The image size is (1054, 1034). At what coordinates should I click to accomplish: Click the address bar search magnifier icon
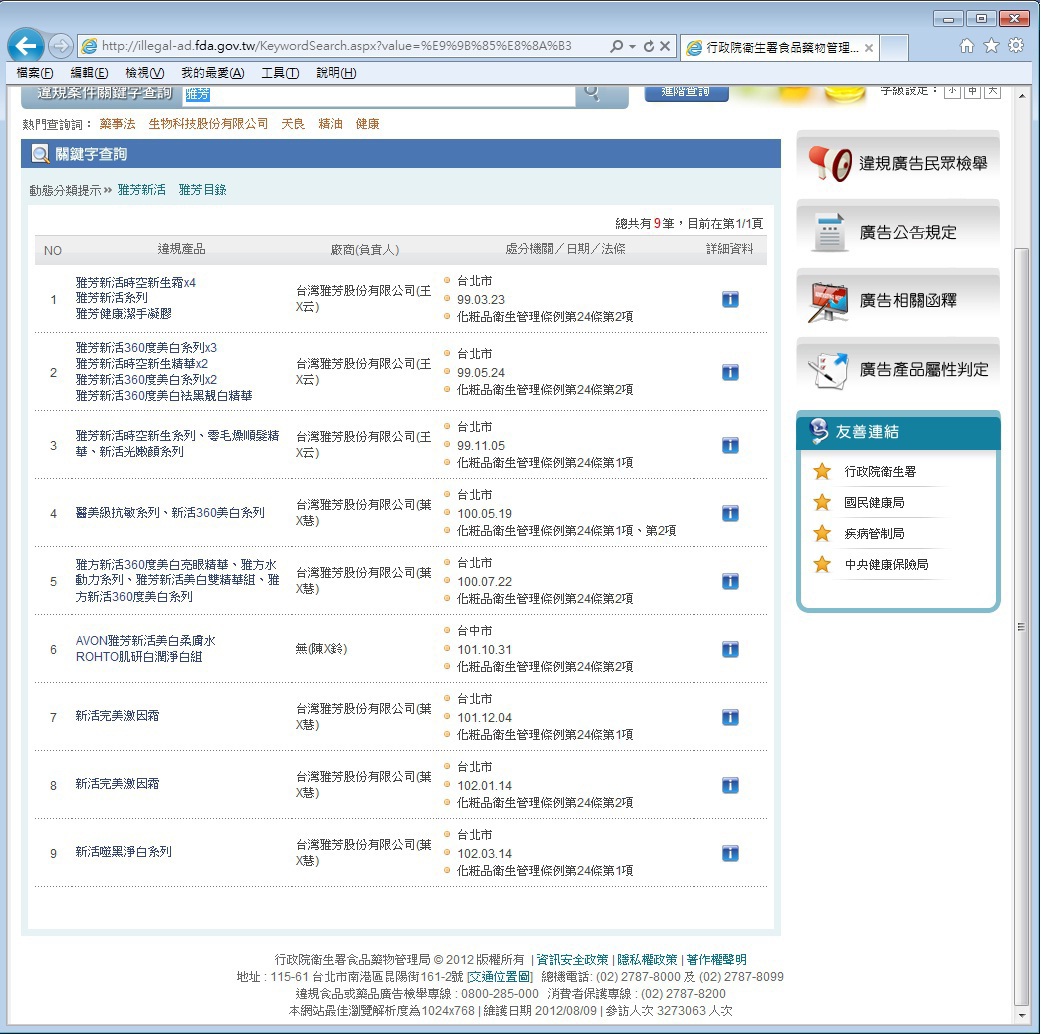[616, 46]
